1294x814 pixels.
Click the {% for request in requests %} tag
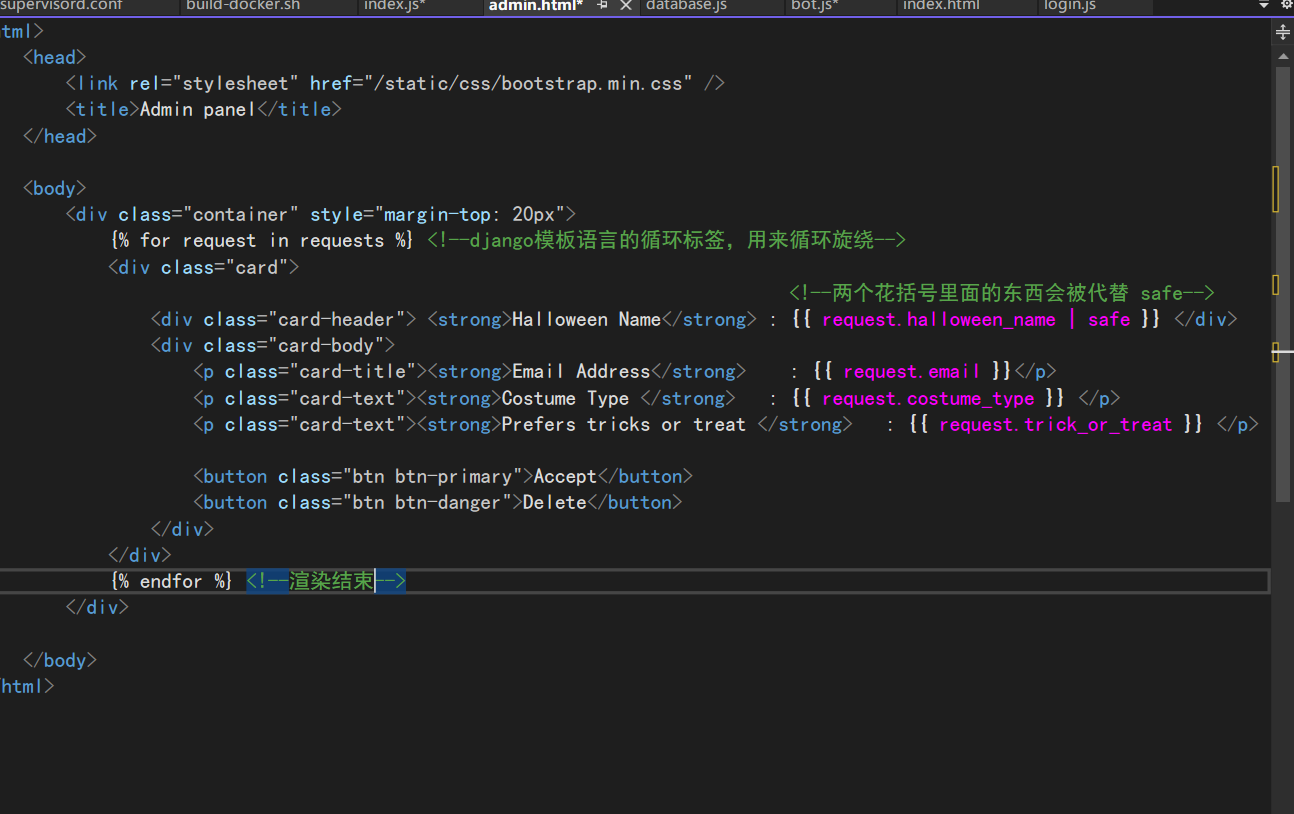coord(262,240)
